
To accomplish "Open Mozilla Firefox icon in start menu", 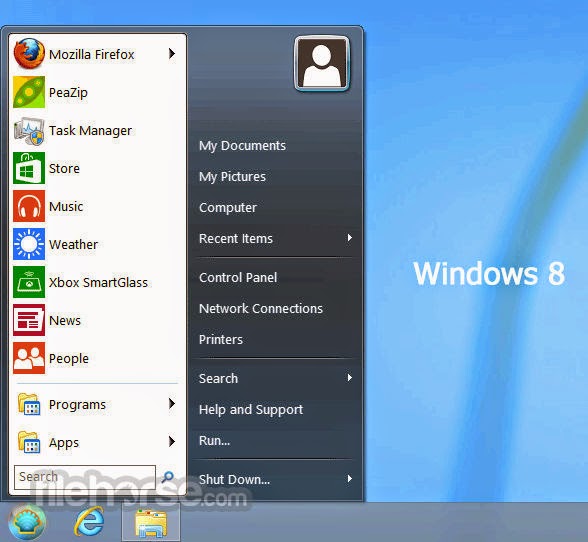I will 29,54.
